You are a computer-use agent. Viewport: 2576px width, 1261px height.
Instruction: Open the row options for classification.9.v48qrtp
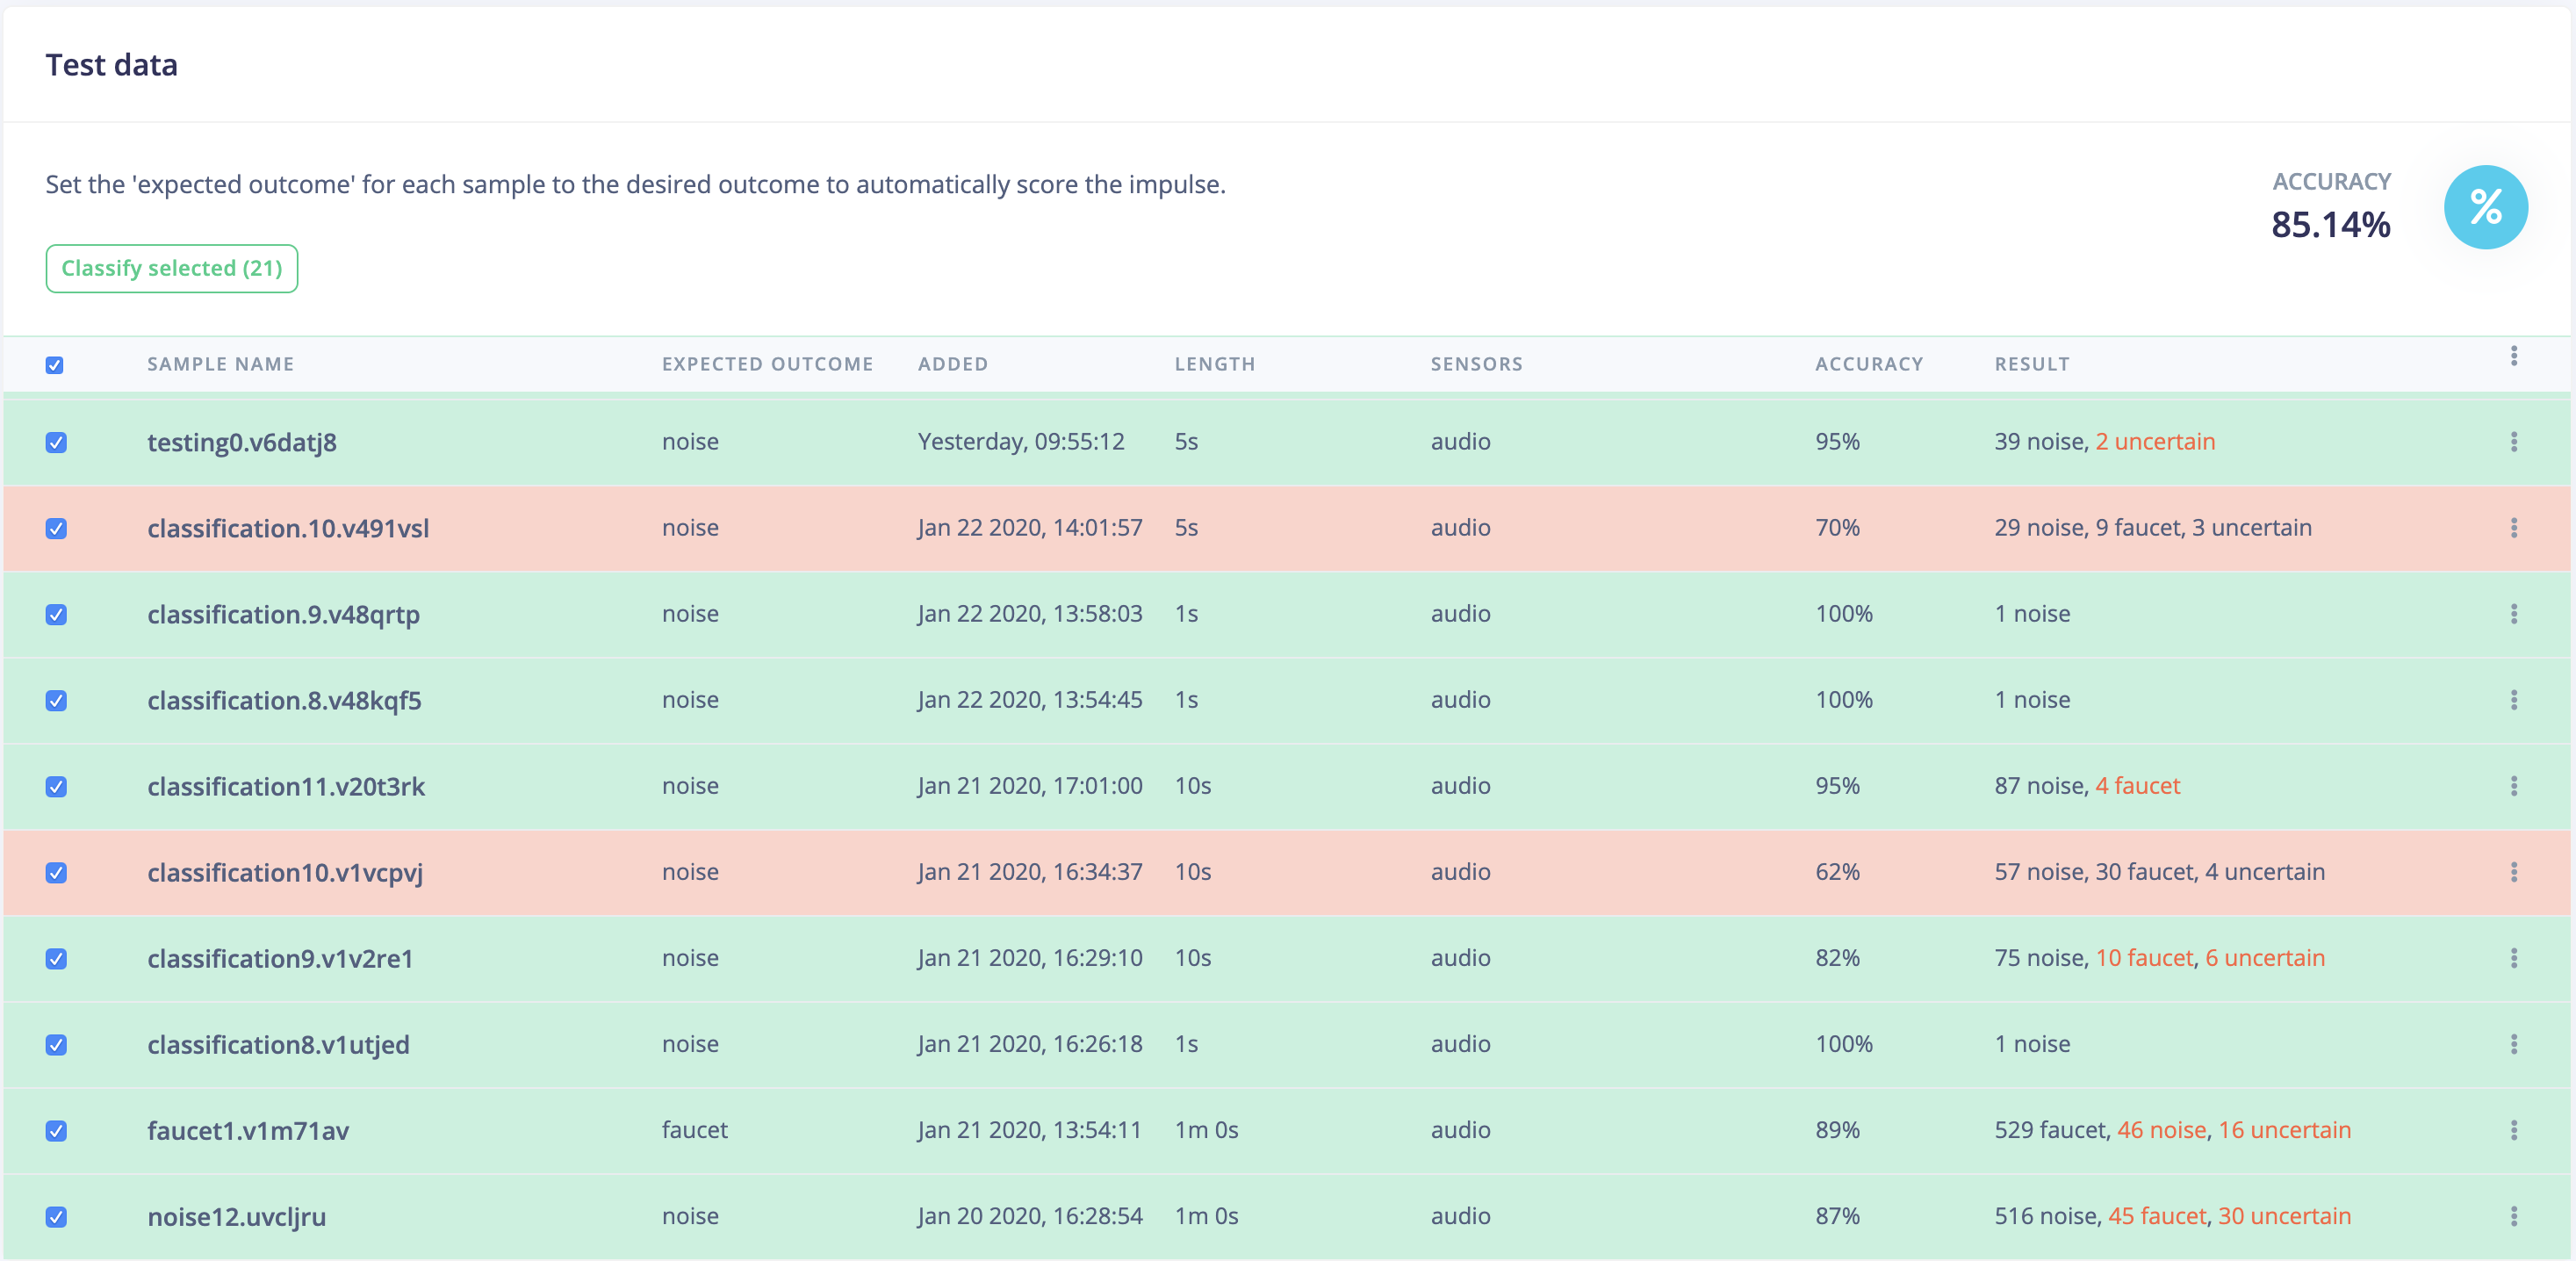click(x=2513, y=614)
